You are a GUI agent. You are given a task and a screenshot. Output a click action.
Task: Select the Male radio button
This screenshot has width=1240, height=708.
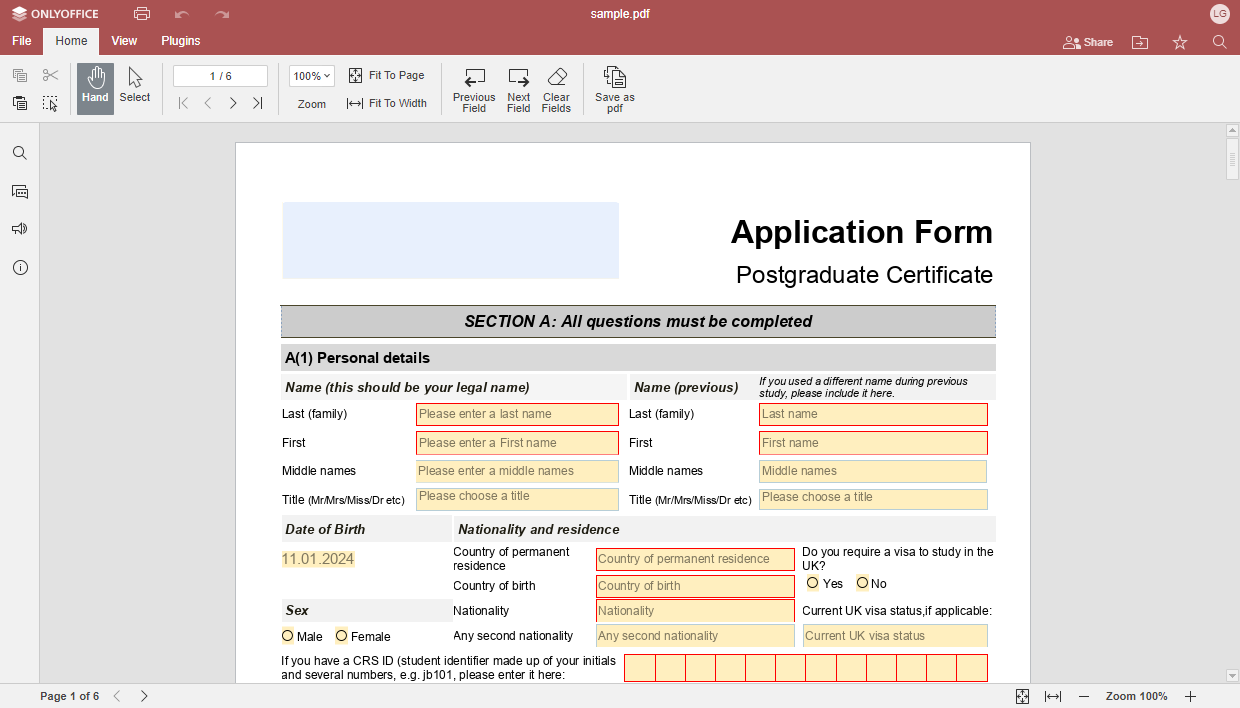click(288, 636)
